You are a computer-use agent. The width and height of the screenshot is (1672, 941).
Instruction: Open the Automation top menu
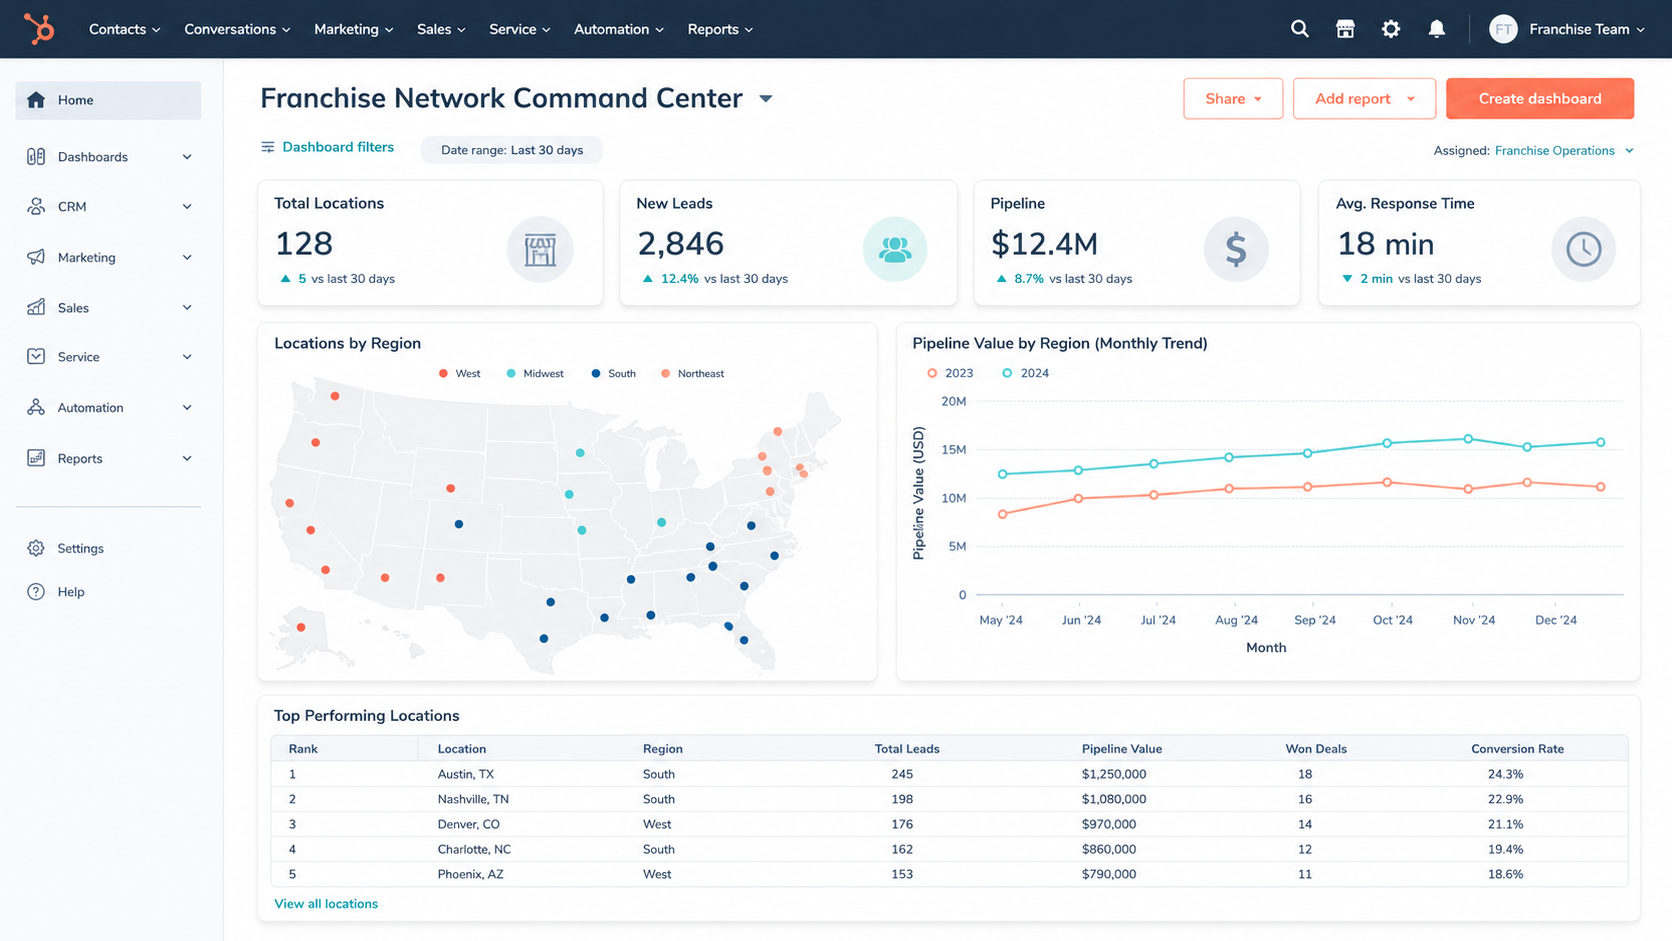(619, 29)
